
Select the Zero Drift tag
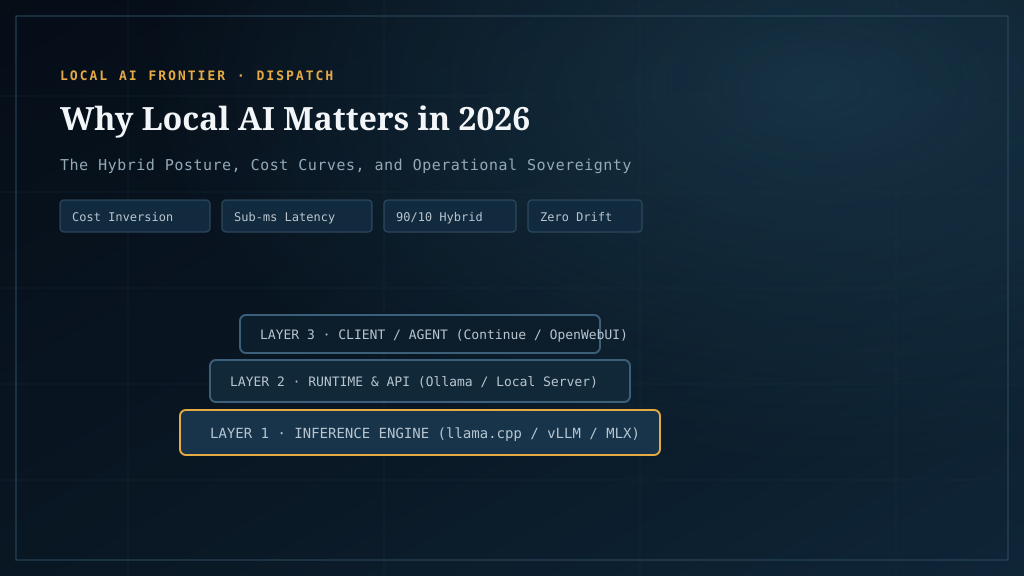tap(584, 216)
